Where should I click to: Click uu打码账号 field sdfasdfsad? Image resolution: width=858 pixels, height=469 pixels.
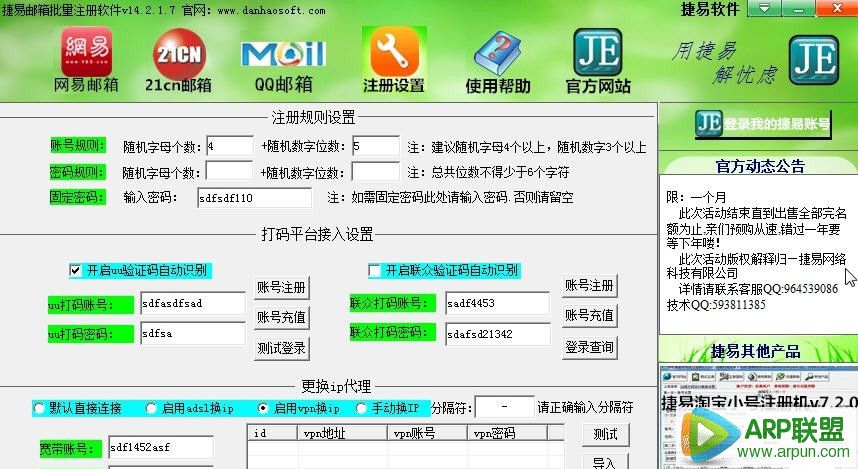click(193, 303)
